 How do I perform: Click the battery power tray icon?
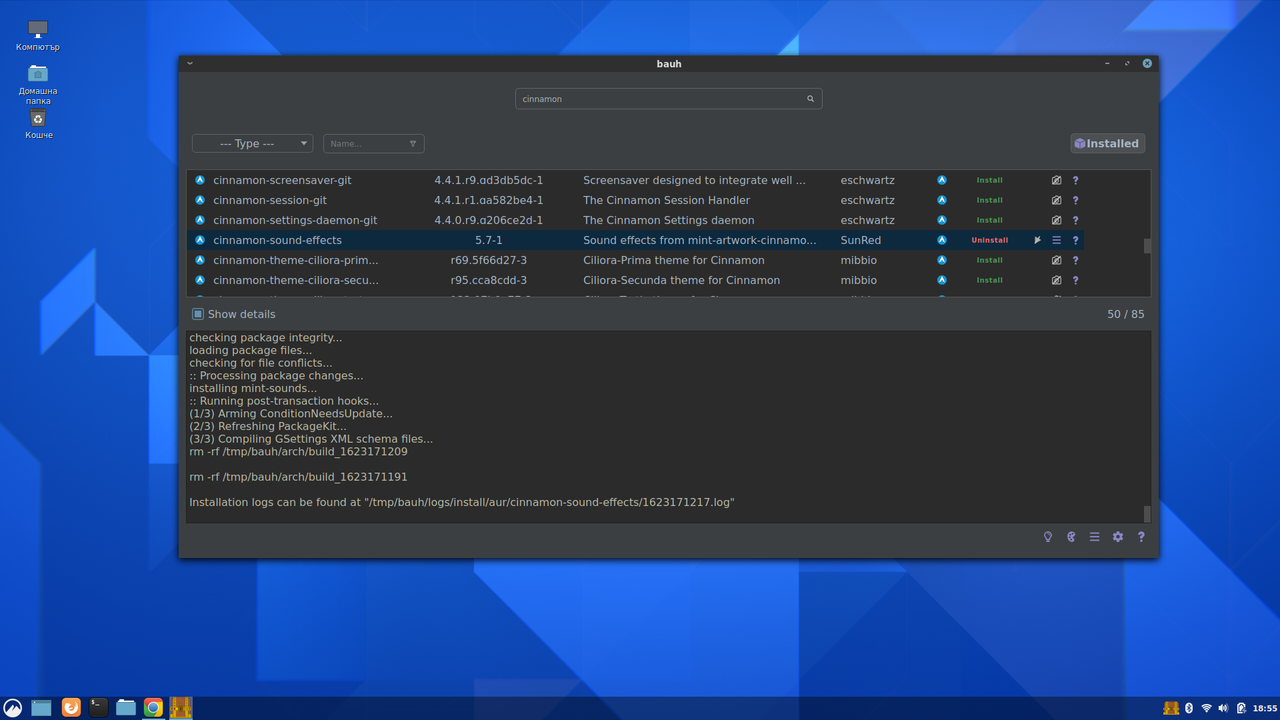pos(1241,708)
